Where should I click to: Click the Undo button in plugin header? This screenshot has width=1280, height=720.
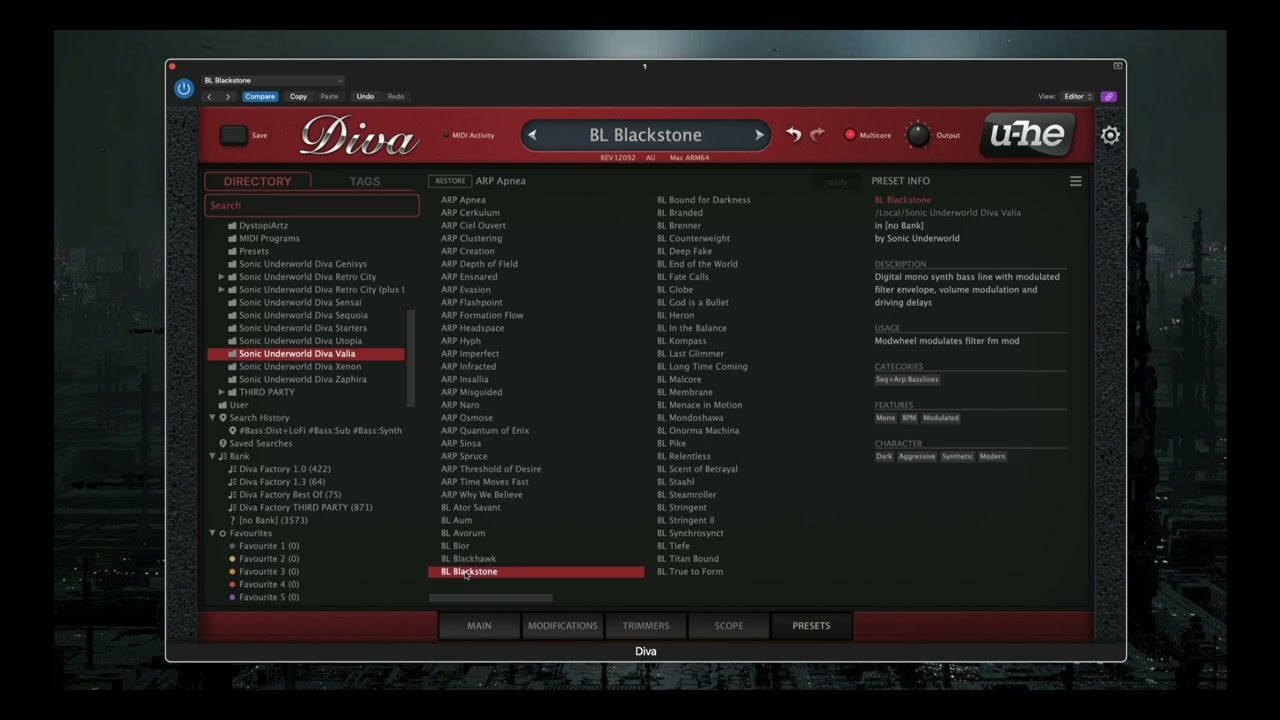pos(365,97)
